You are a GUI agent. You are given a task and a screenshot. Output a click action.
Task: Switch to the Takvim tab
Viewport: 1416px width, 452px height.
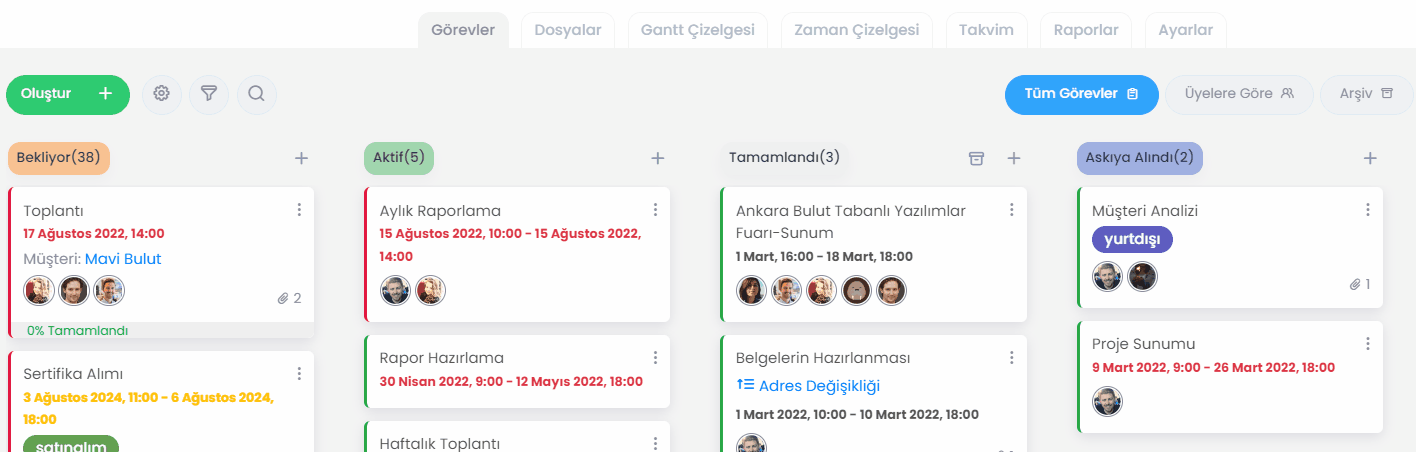986,30
